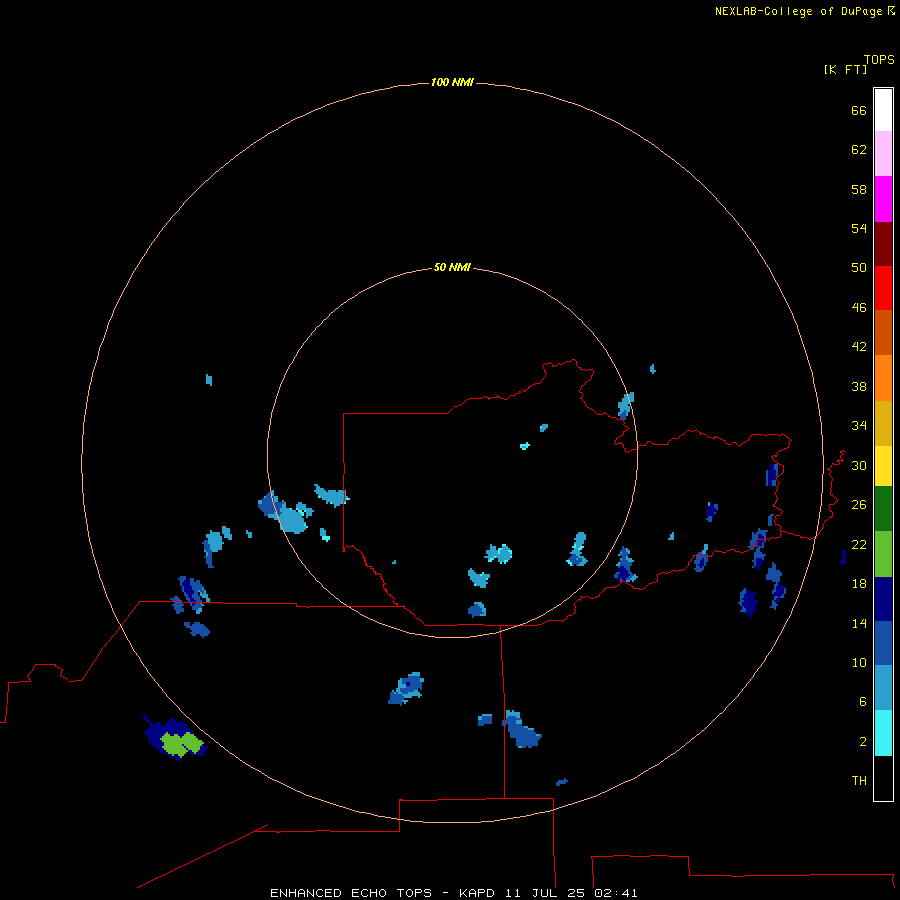Image resolution: width=900 pixels, height=900 pixels.
Task: Click the 46 legend value
Action: pyautogui.click(x=859, y=307)
